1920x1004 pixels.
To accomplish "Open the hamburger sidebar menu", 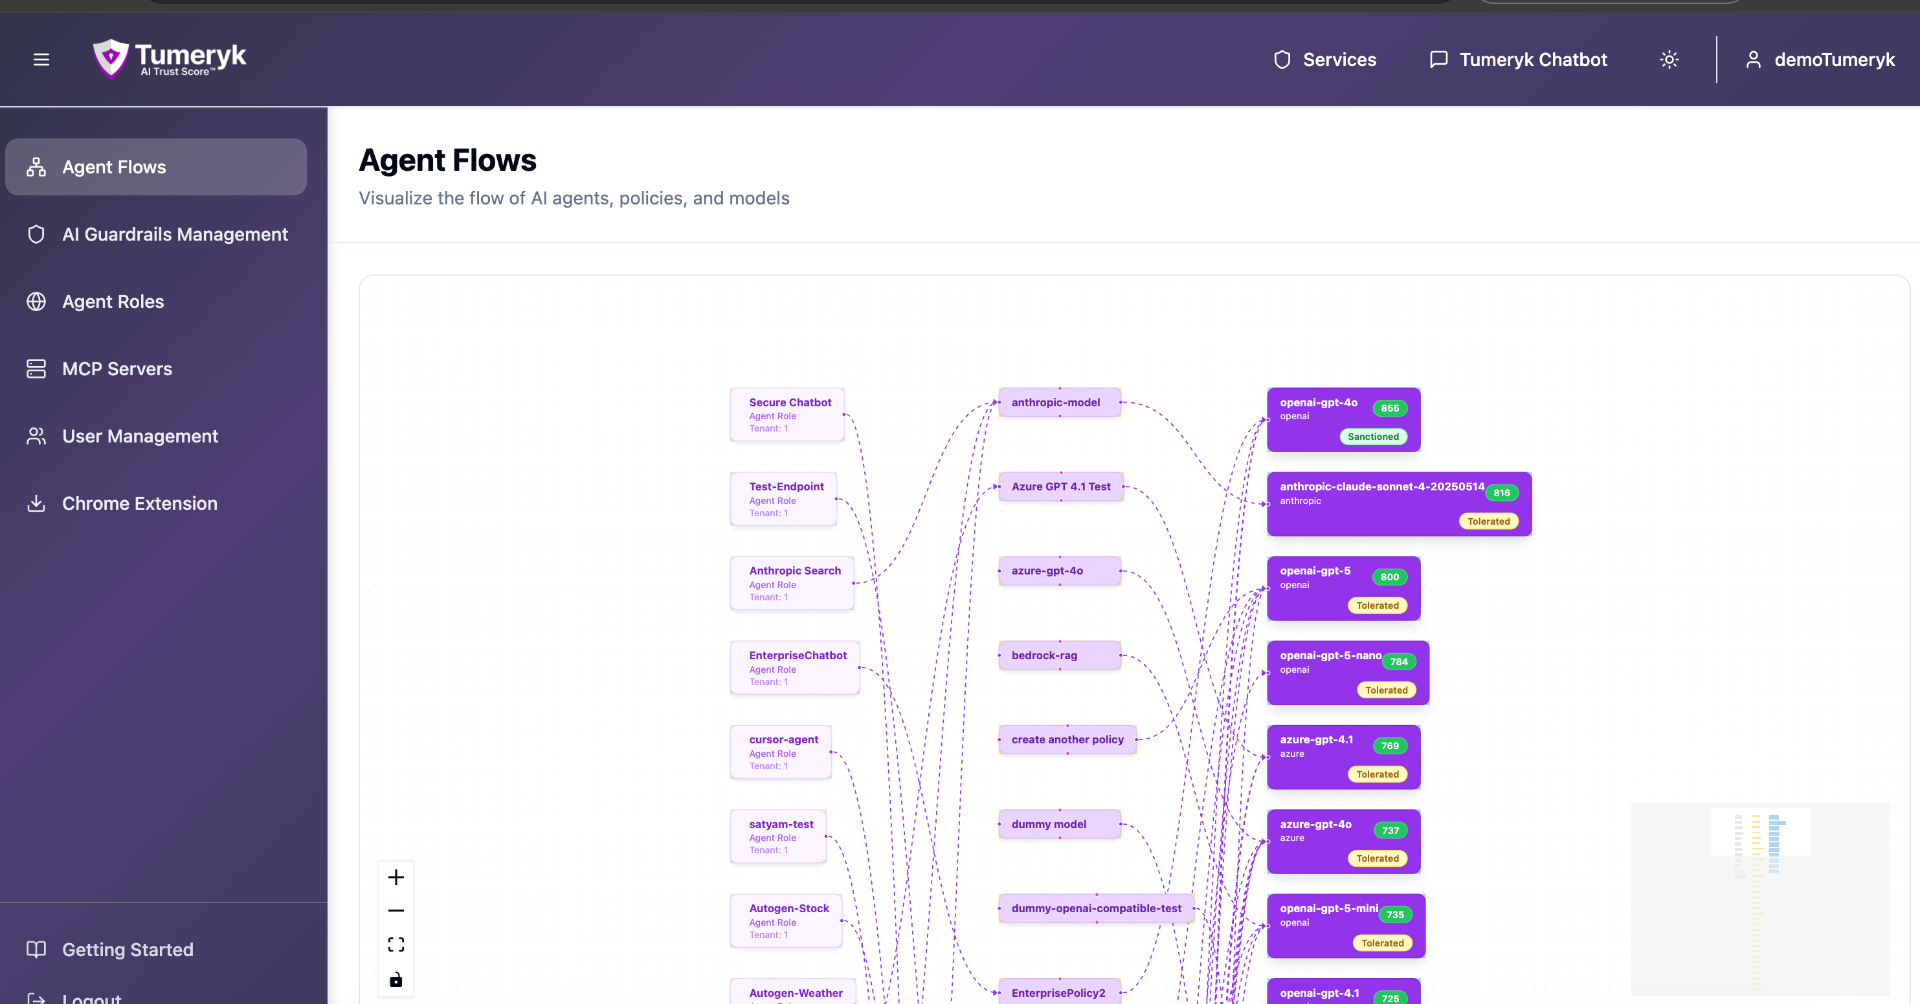I will (41, 60).
